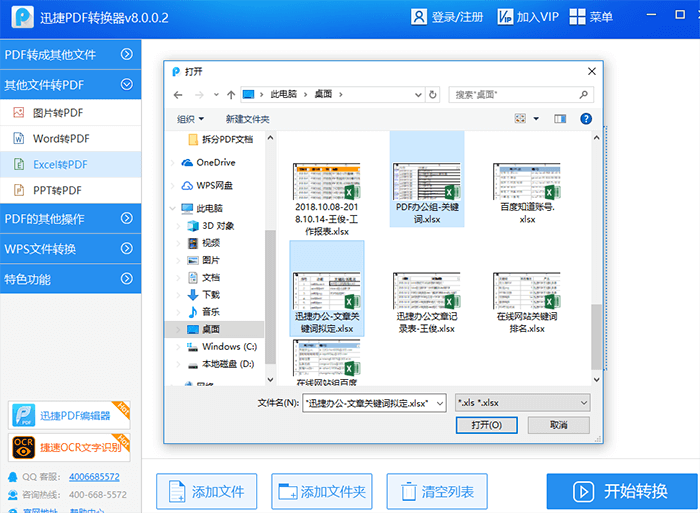Screen dimensions: 700x513
Task: Select 3D 对象 folder
Action: click(211, 225)
